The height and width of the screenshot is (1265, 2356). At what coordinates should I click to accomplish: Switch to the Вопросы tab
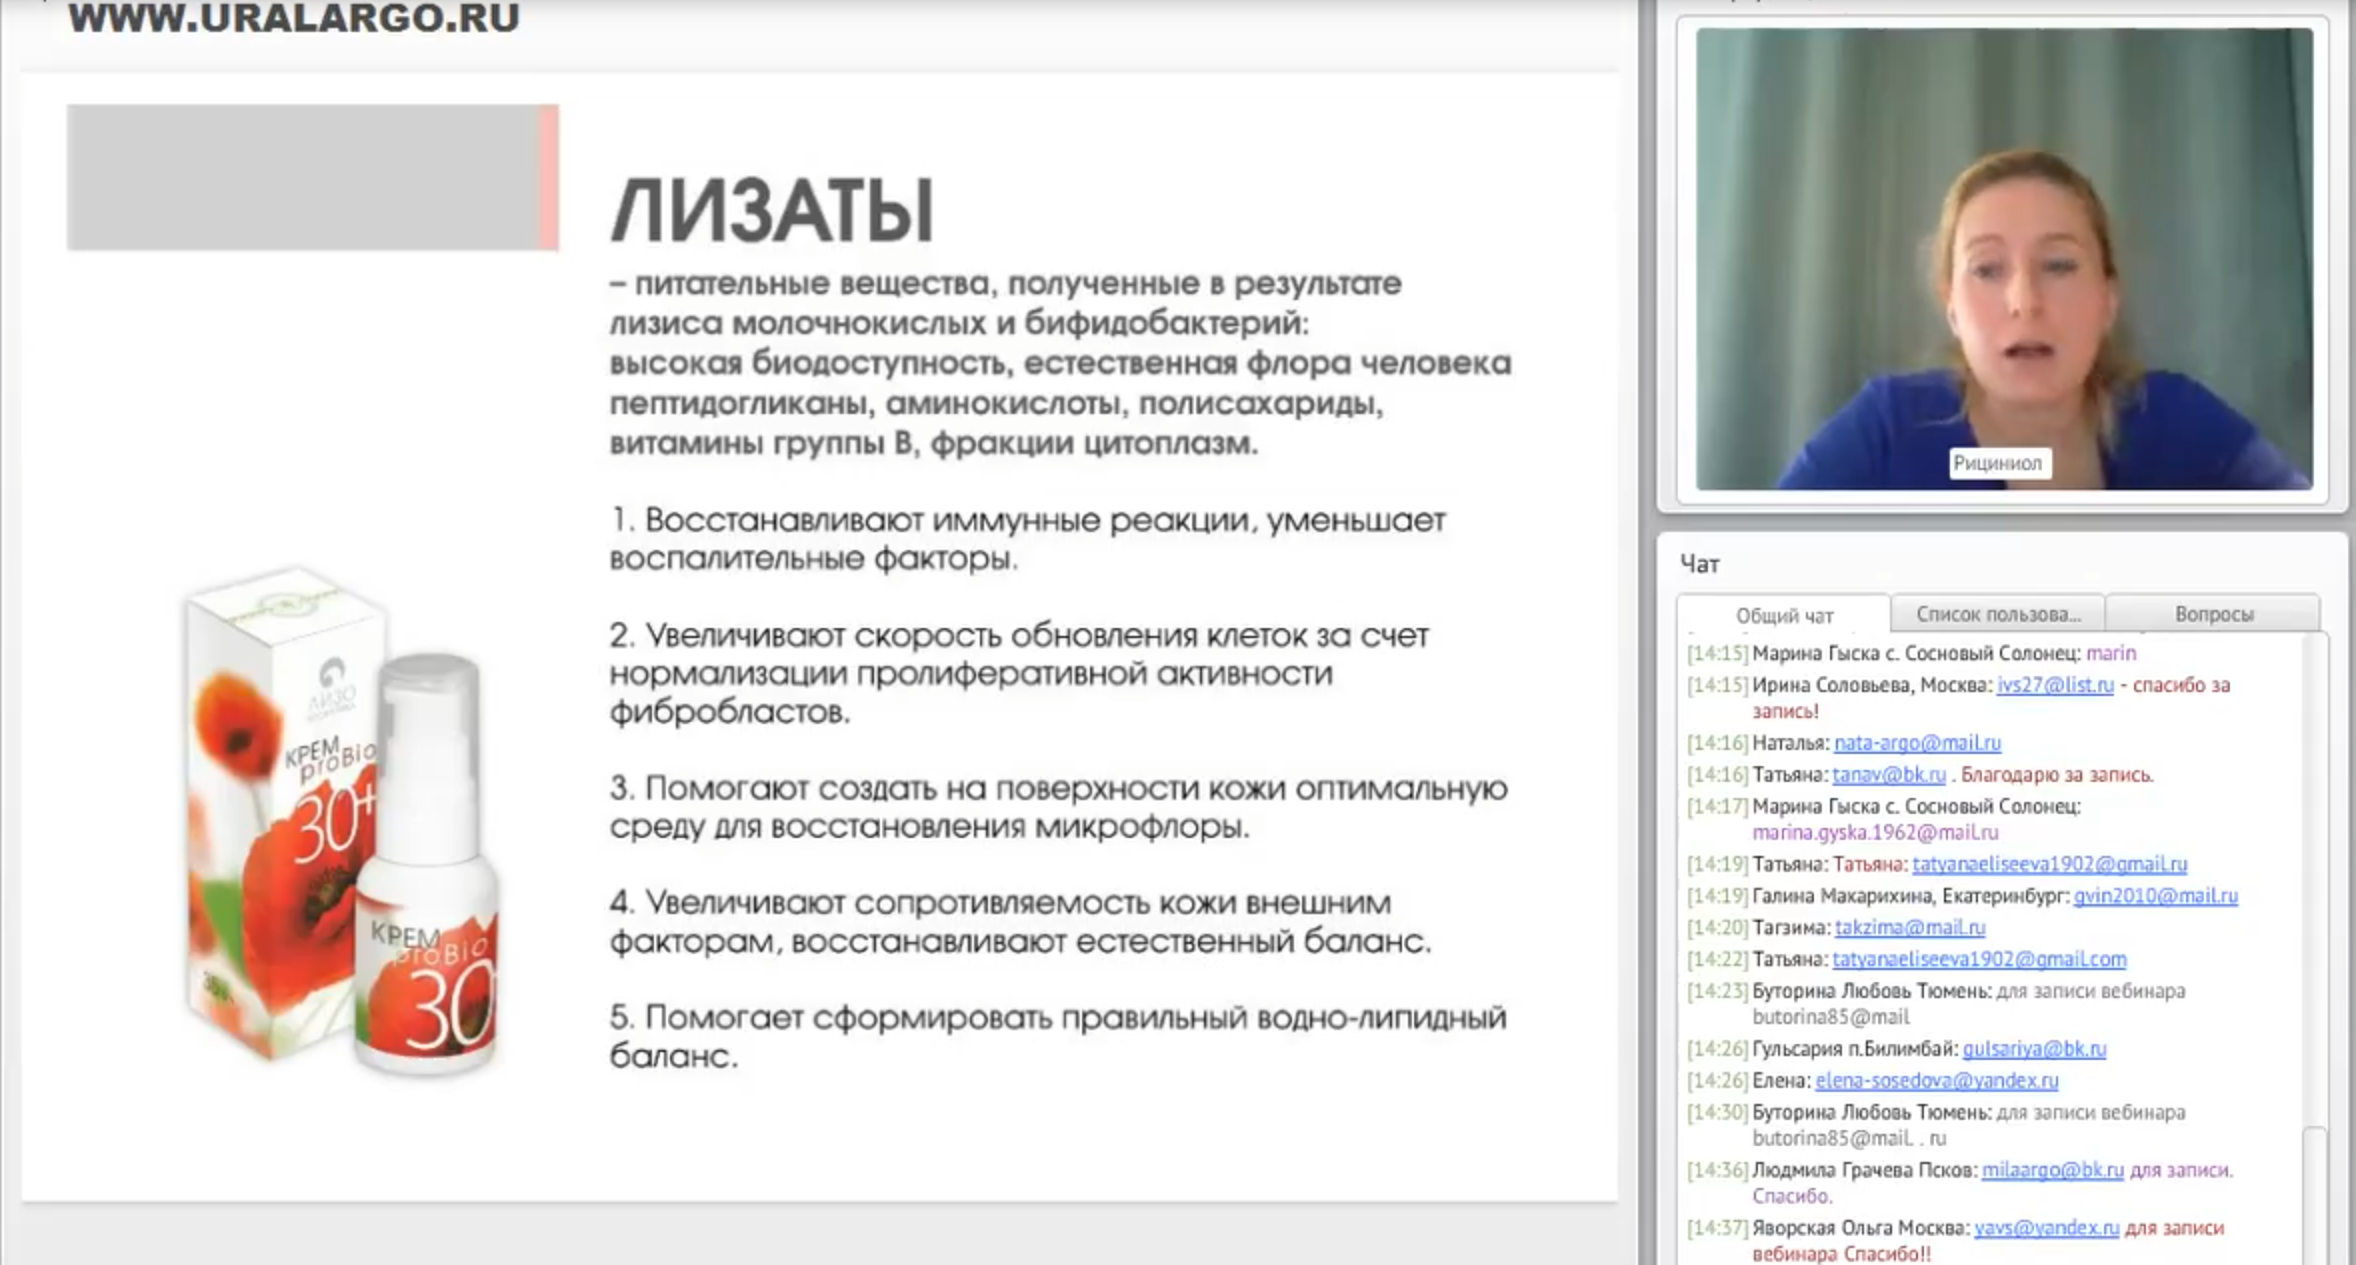[2213, 614]
